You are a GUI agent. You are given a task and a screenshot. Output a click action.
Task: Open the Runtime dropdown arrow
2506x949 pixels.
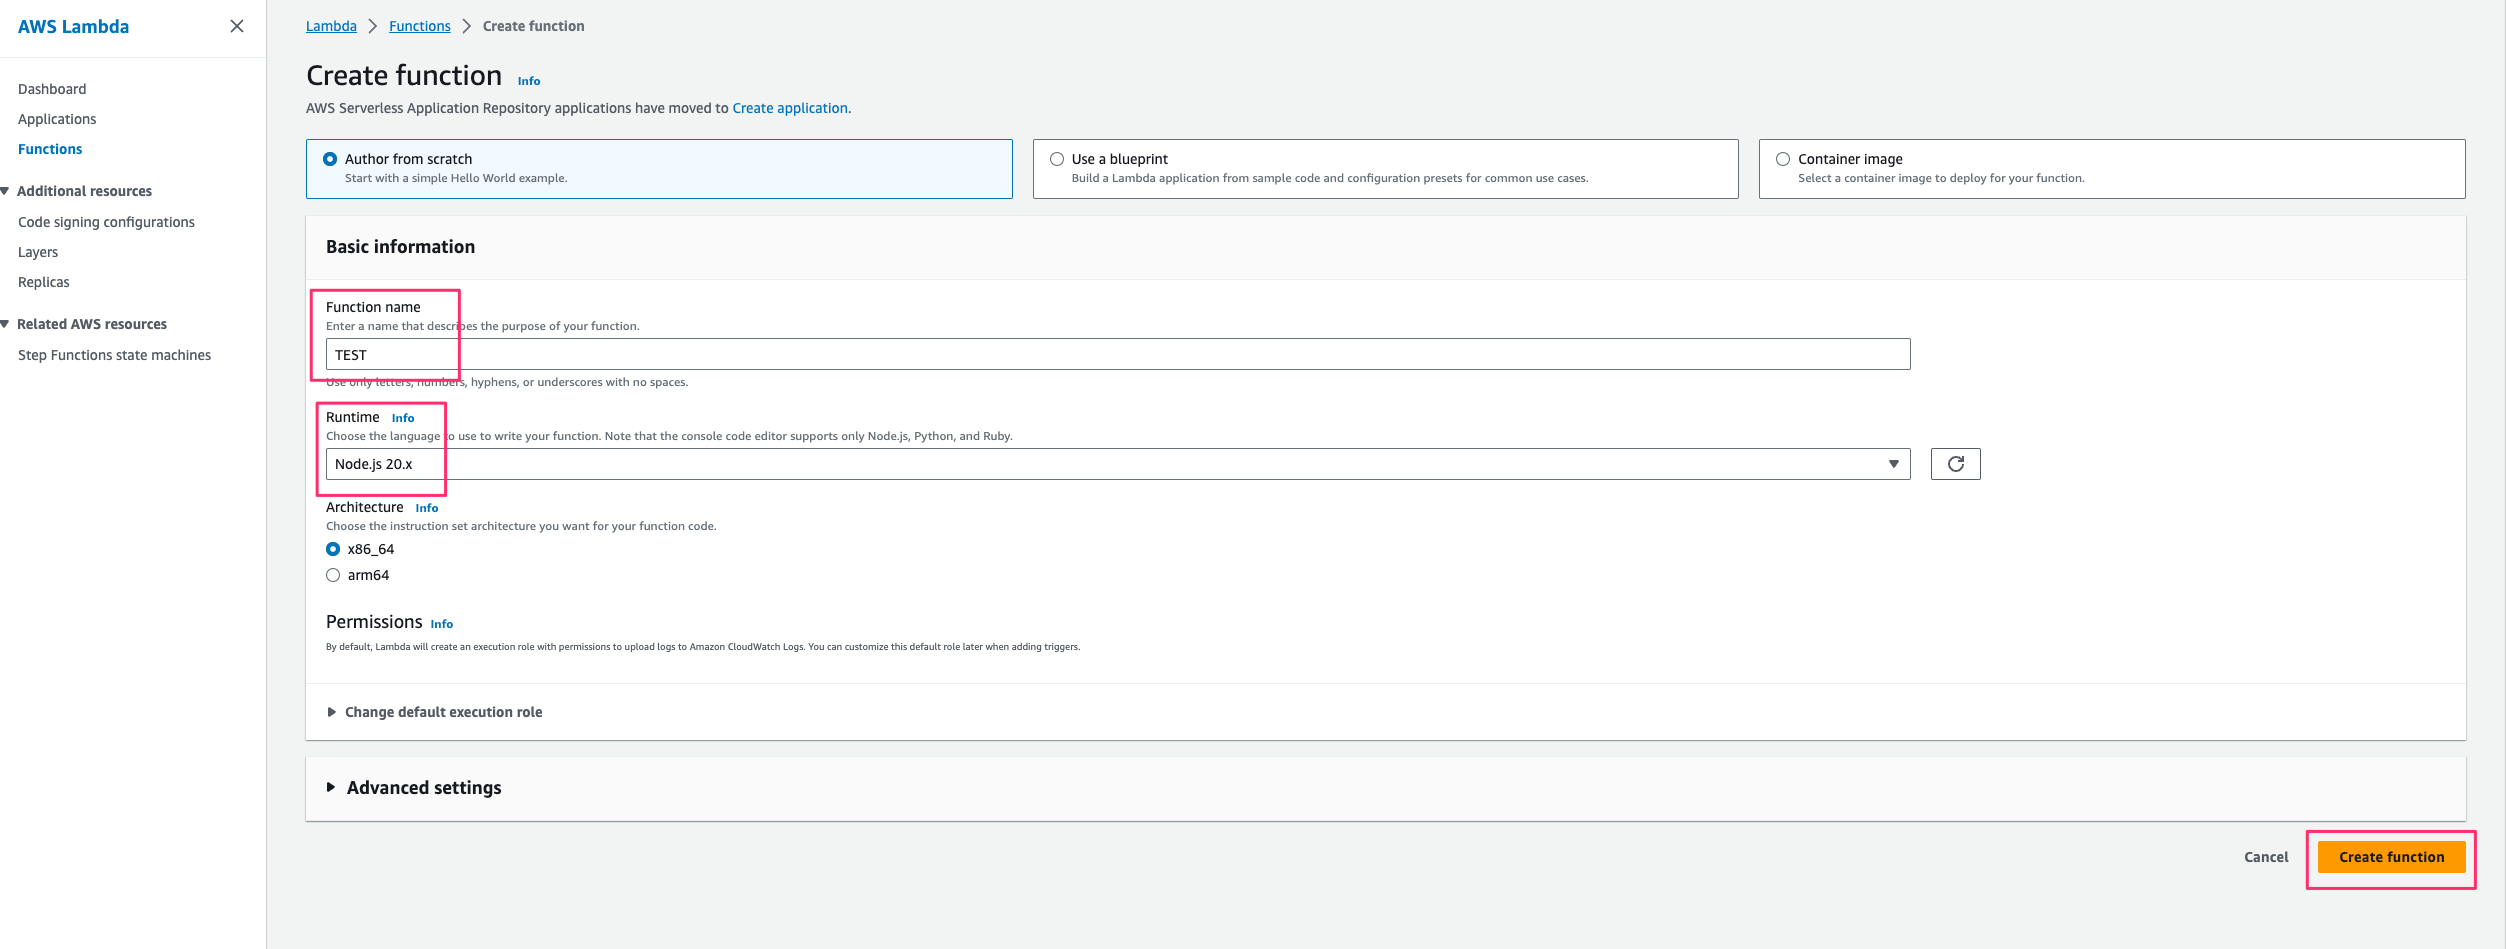(x=1893, y=464)
